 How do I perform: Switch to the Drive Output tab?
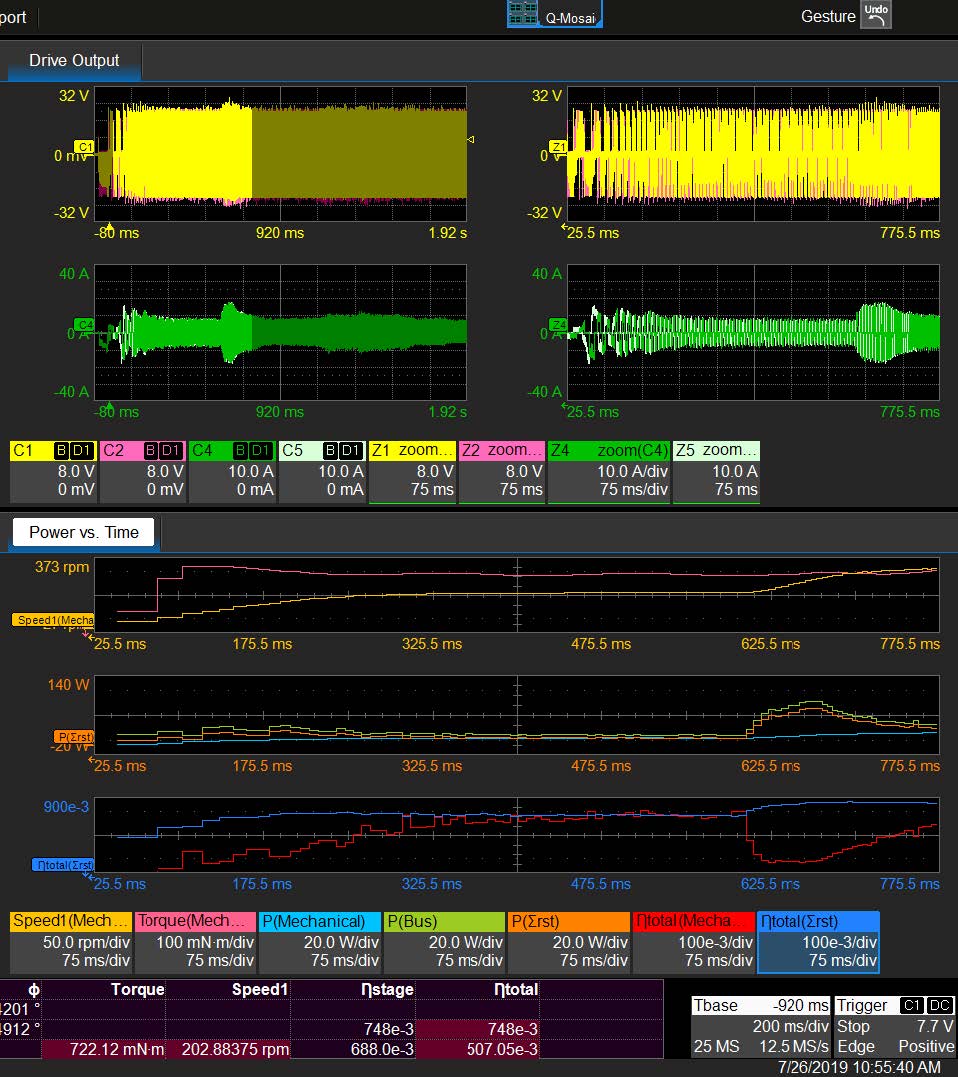pyautogui.click(x=74, y=61)
